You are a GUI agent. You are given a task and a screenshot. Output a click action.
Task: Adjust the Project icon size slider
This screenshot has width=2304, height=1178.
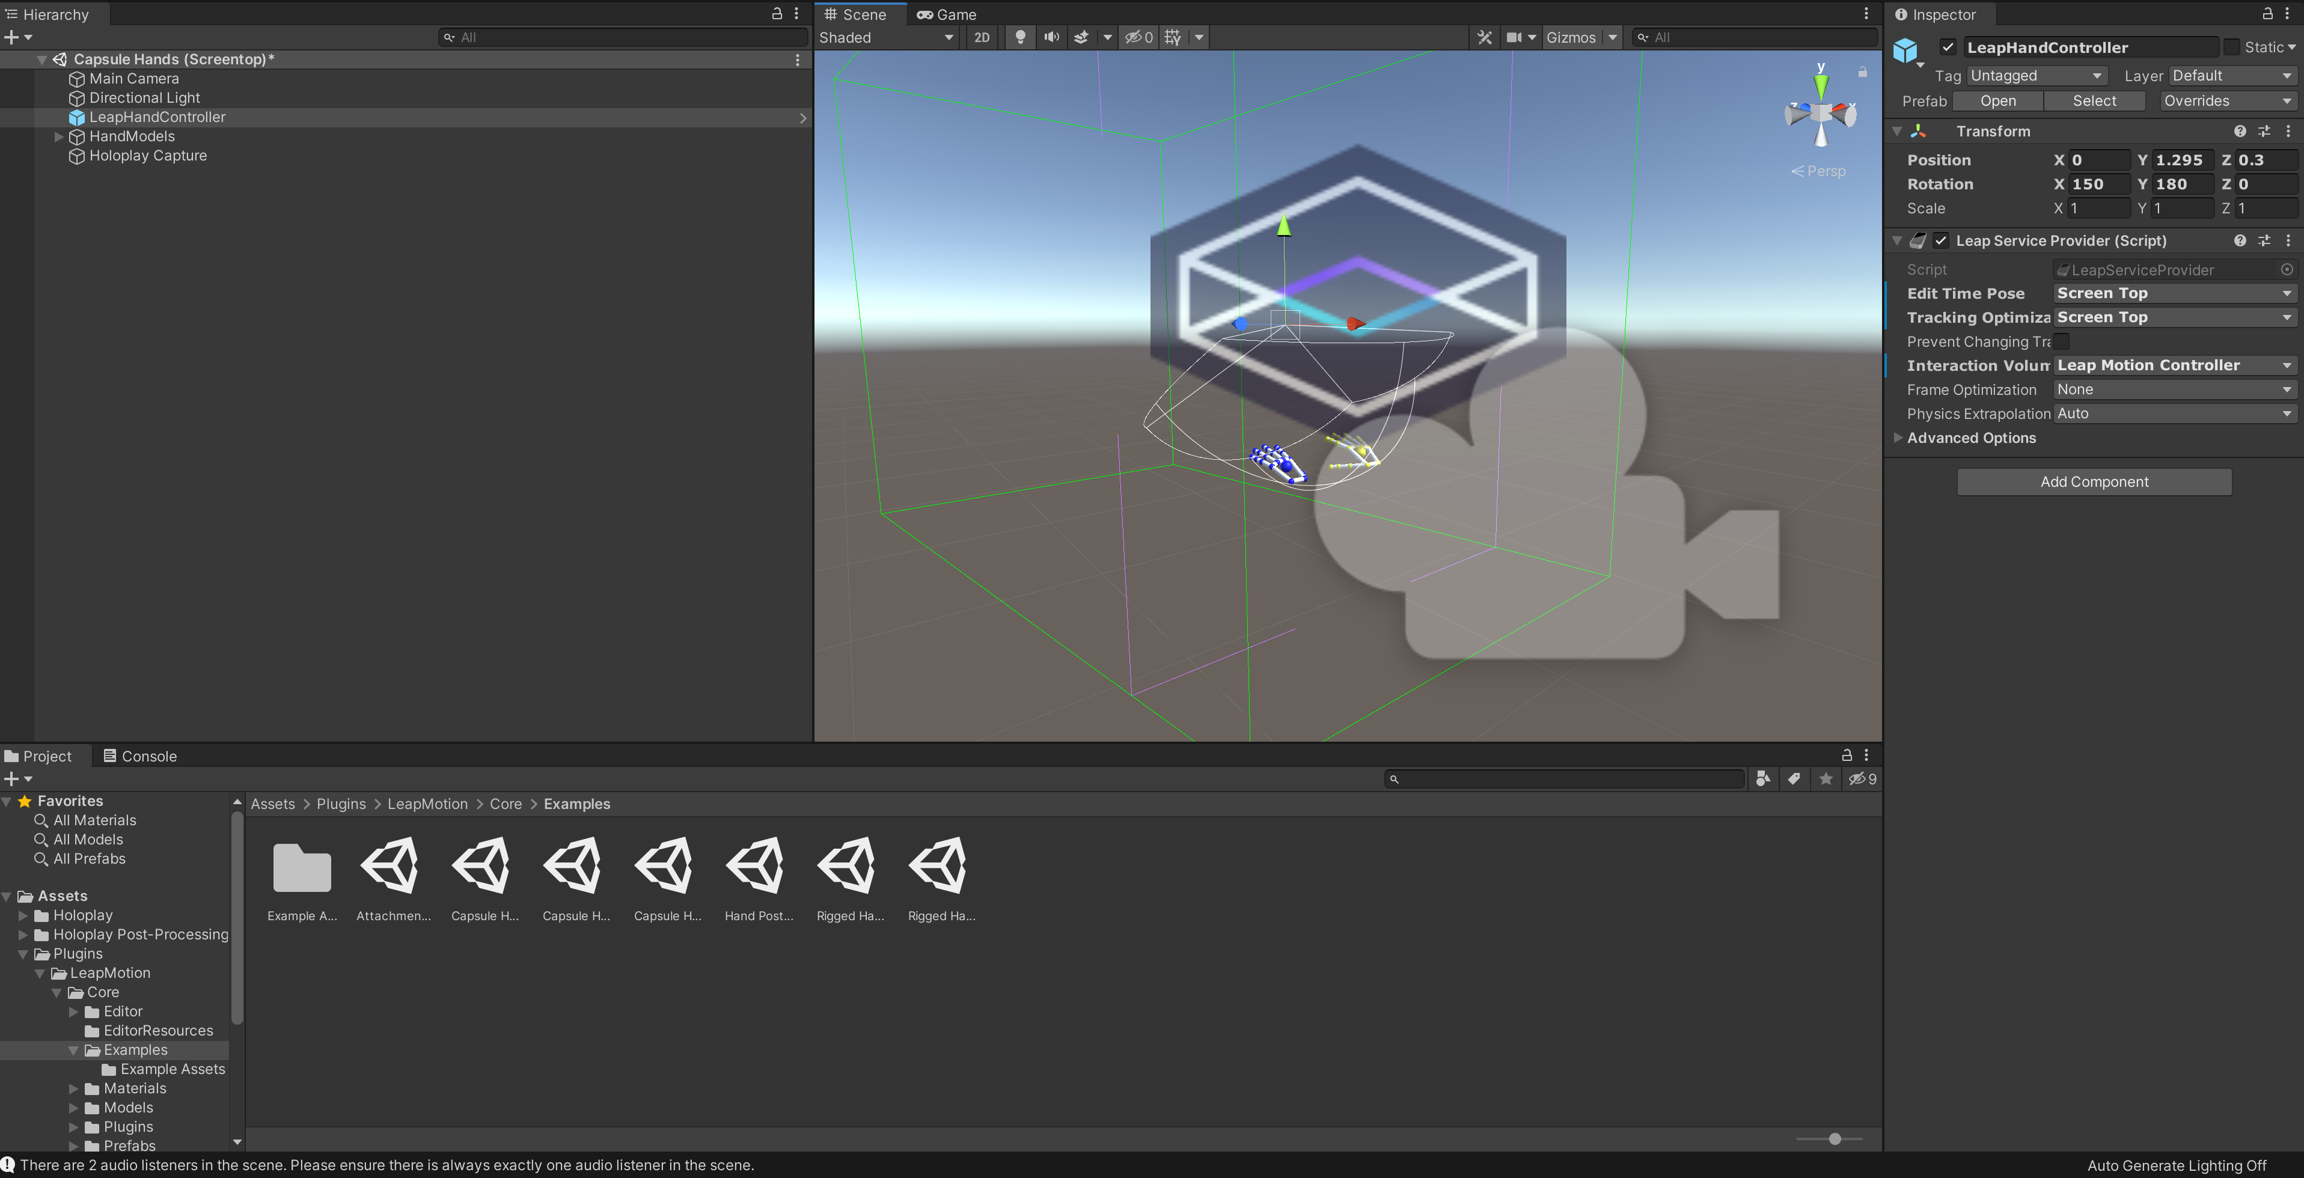pos(1834,1139)
